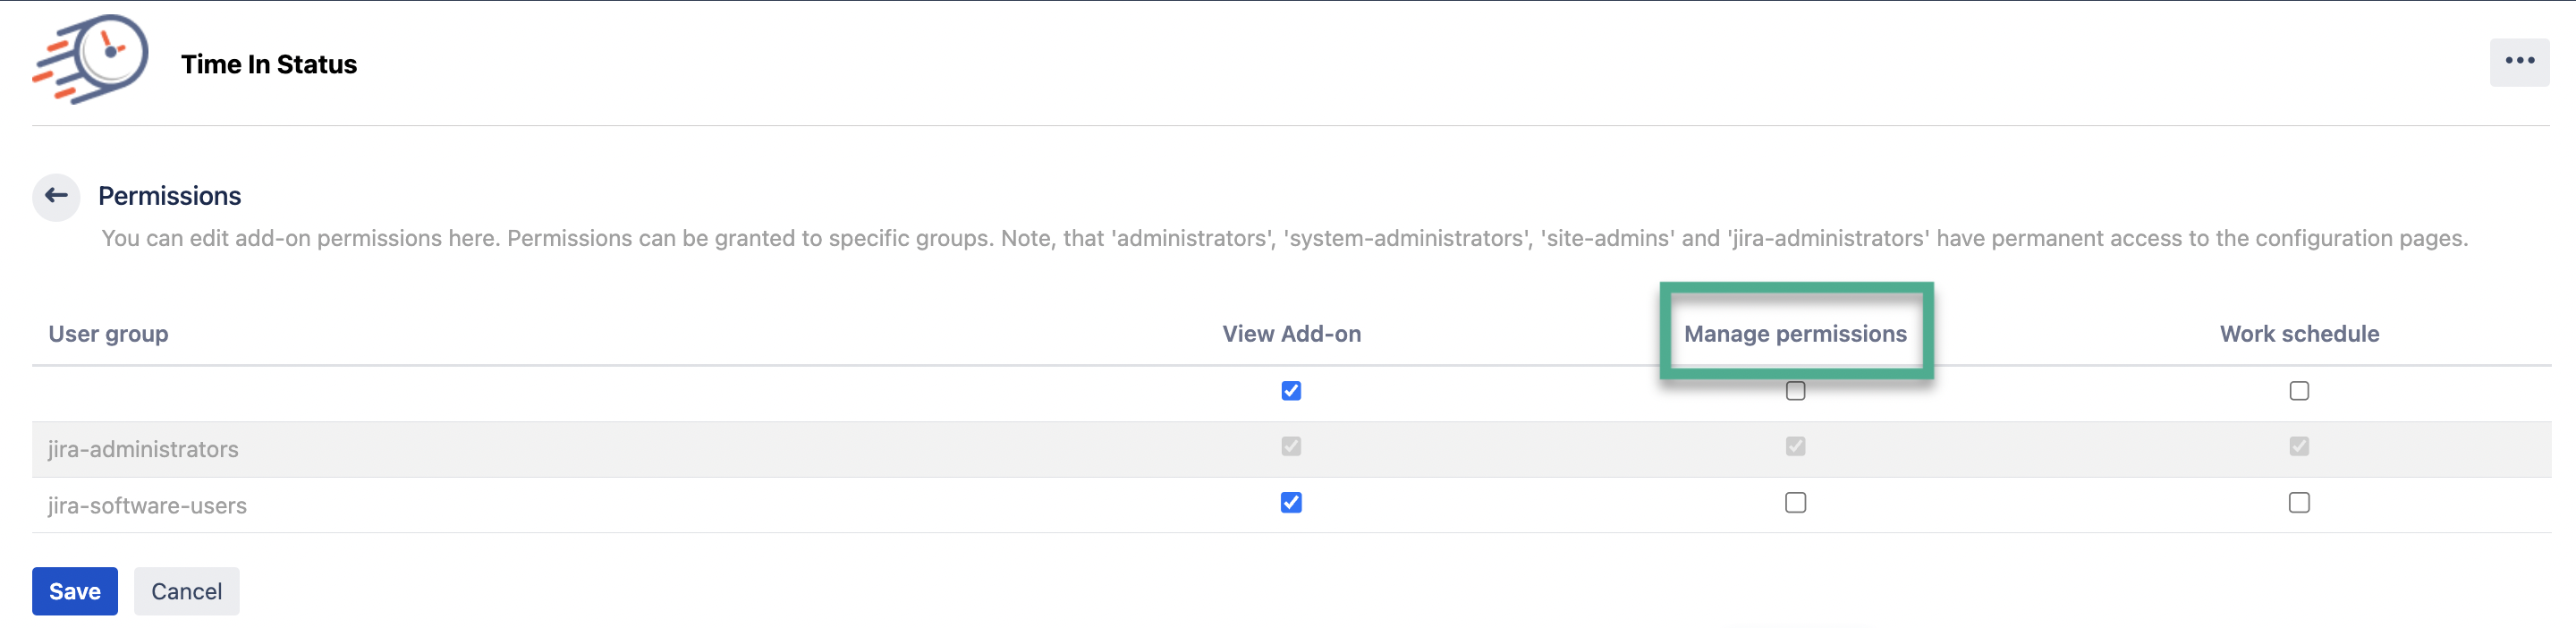Select the jira-software-users group row label
Image resolution: width=2576 pixels, height=628 pixels.
point(147,506)
